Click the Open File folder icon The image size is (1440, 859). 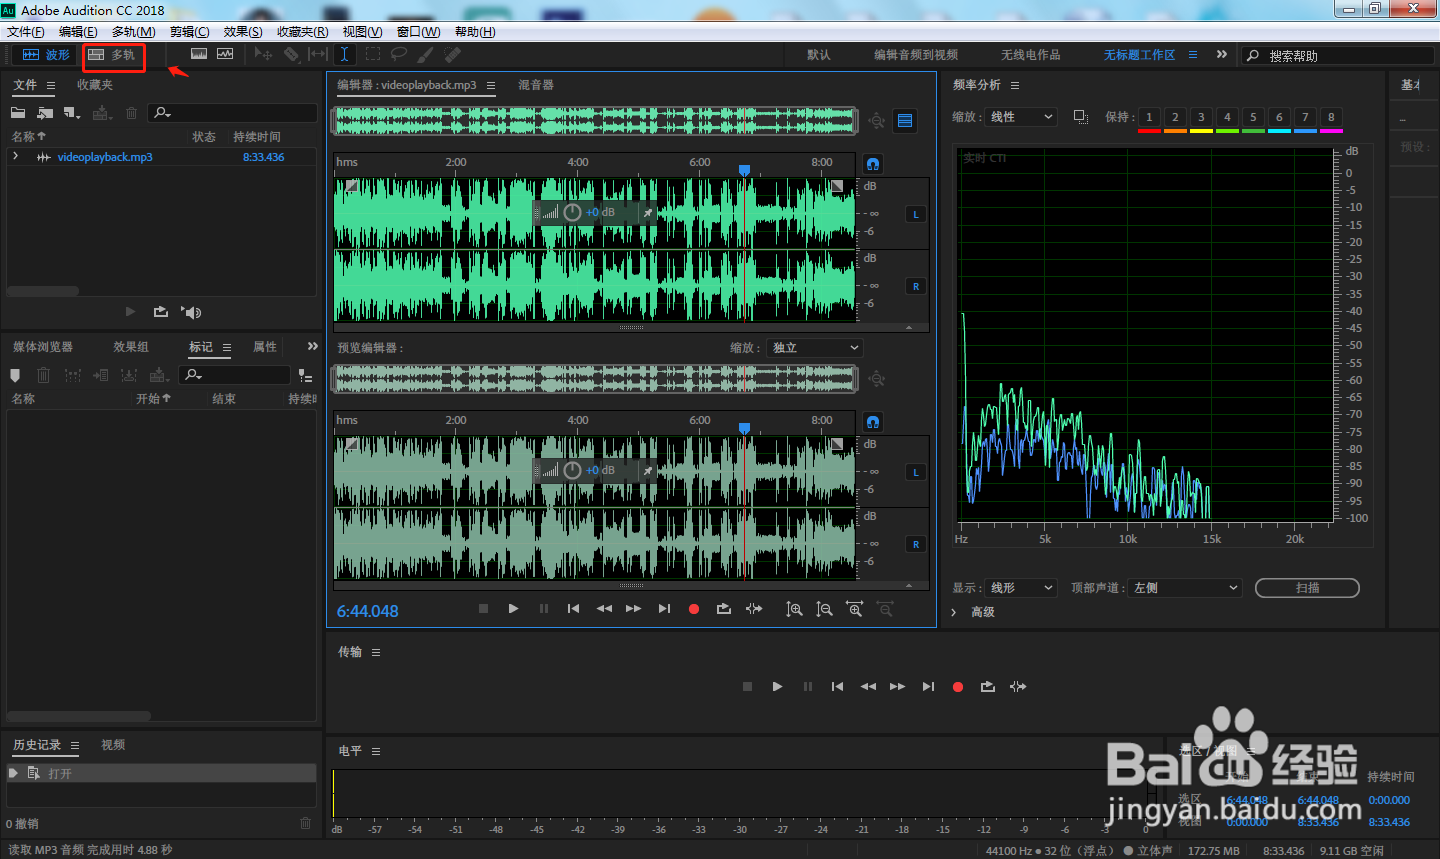(x=18, y=113)
